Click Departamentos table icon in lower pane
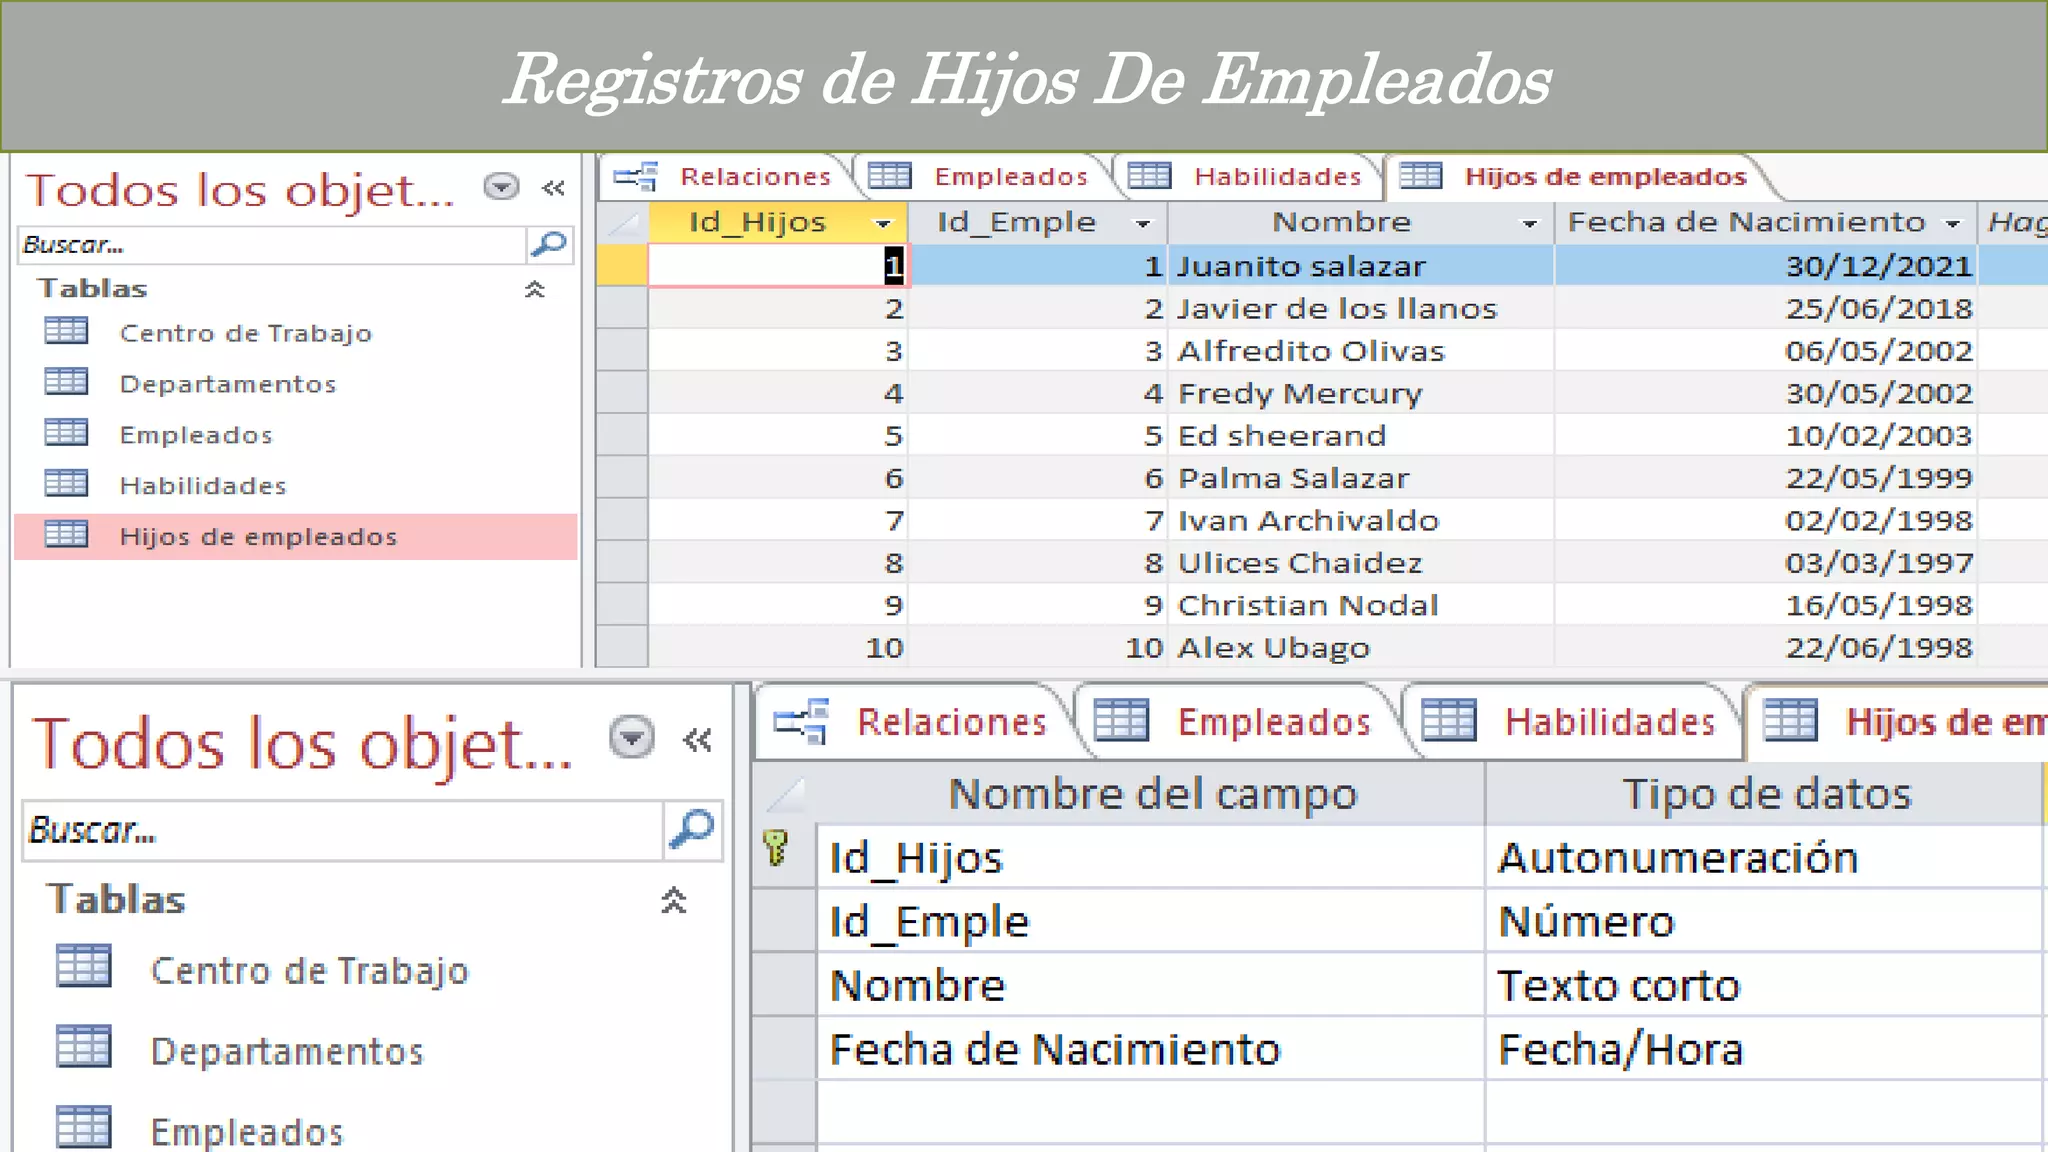The height and width of the screenshot is (1152, 2048). click(x=84, y=1047)
